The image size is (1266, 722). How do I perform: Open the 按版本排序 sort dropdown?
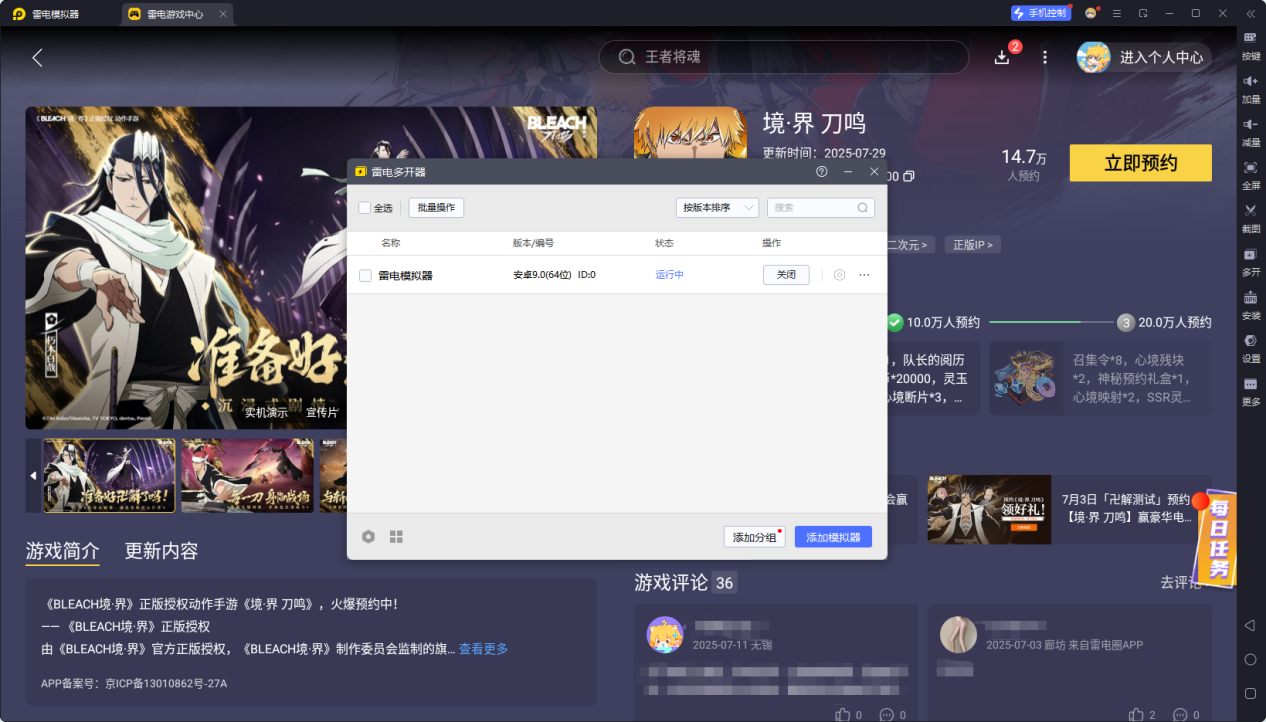pos(717,208)
